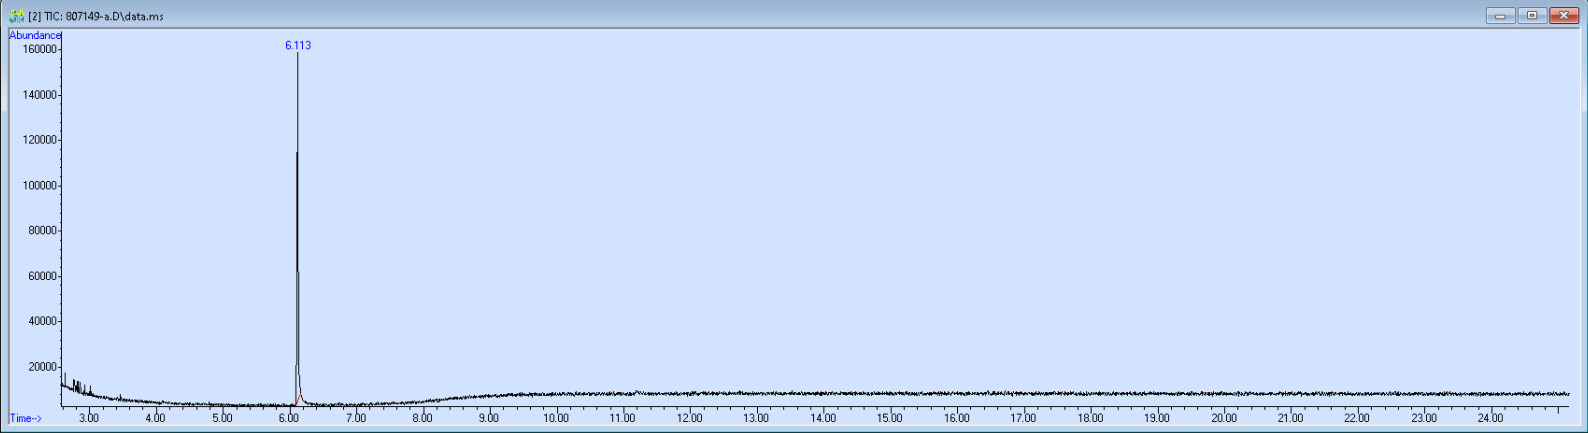Viewport: 1588px width, 433px height.
Task: Click the 23.00 time axis tick label
Action: pos(1424,418)
